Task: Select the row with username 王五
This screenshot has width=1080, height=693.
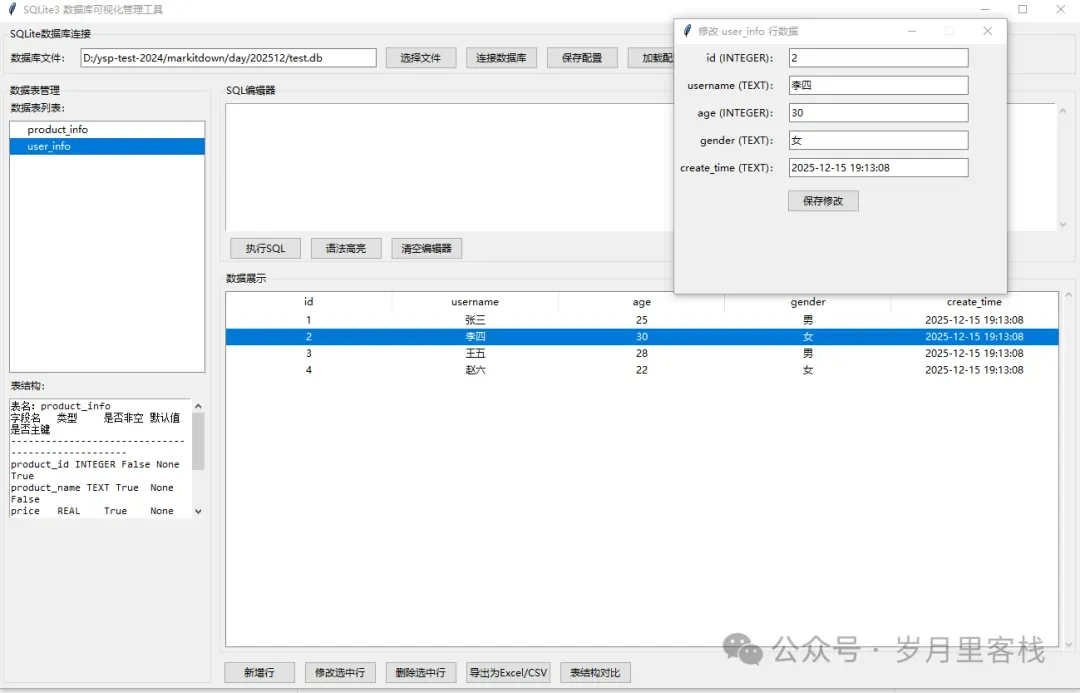Action: click(x=642, y=353)
